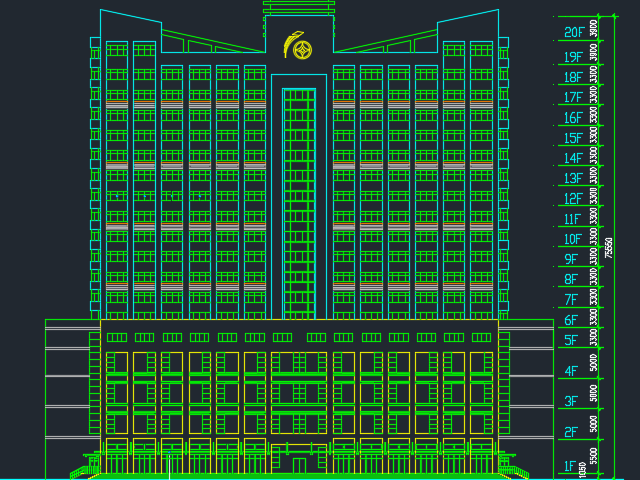Select the 20F floor level label
Screen dimensions: 640x480
573,33
